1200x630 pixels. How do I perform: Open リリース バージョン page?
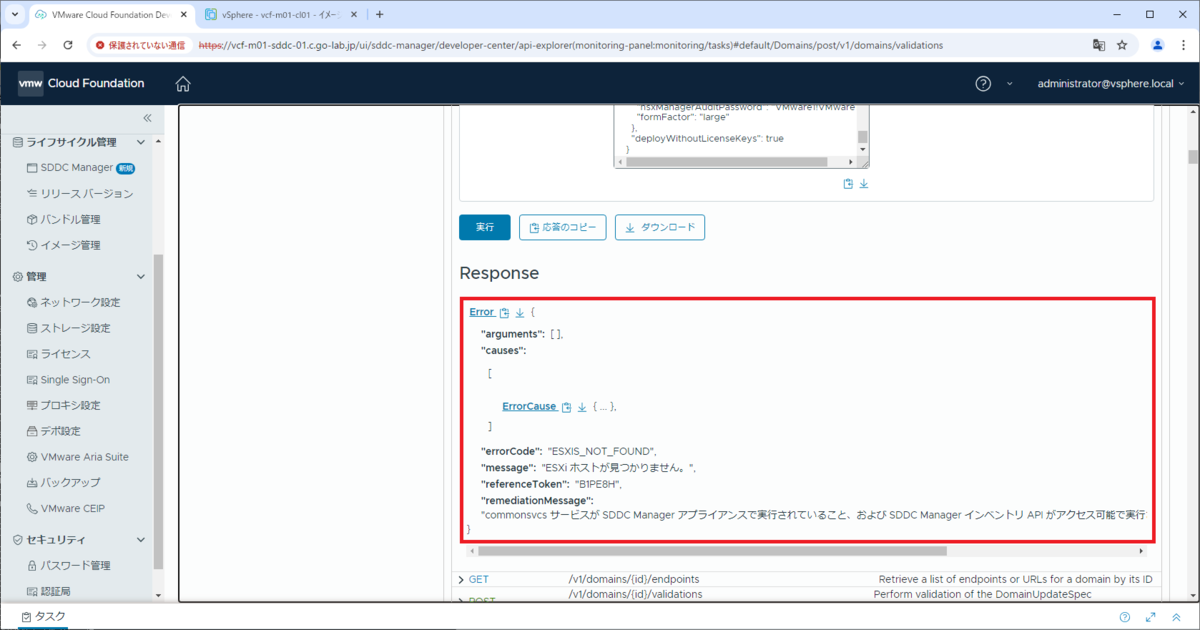pyautogui.click(x=79, y=194)
